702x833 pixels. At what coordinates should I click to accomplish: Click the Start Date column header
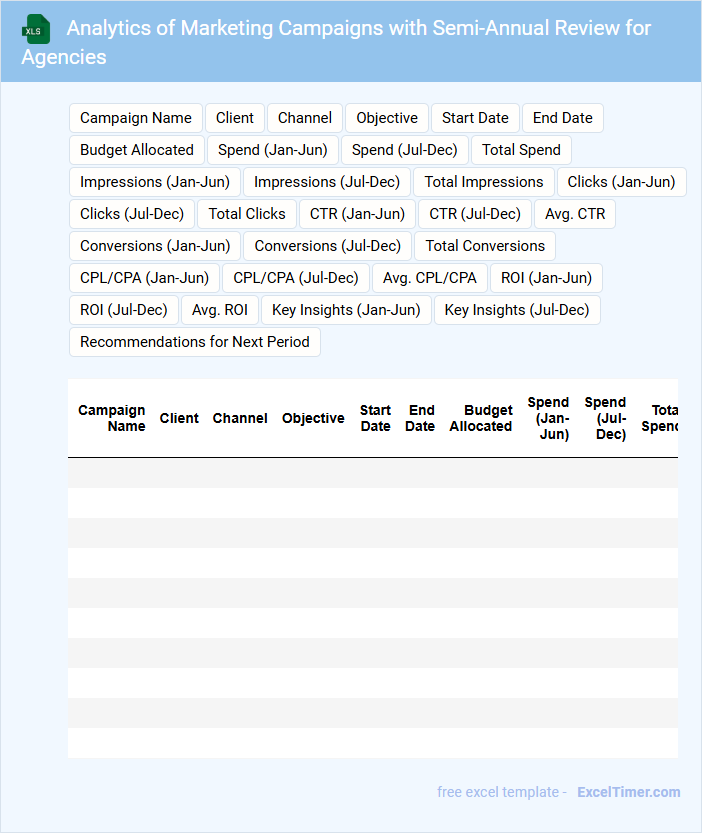click(x=375, y=418)
